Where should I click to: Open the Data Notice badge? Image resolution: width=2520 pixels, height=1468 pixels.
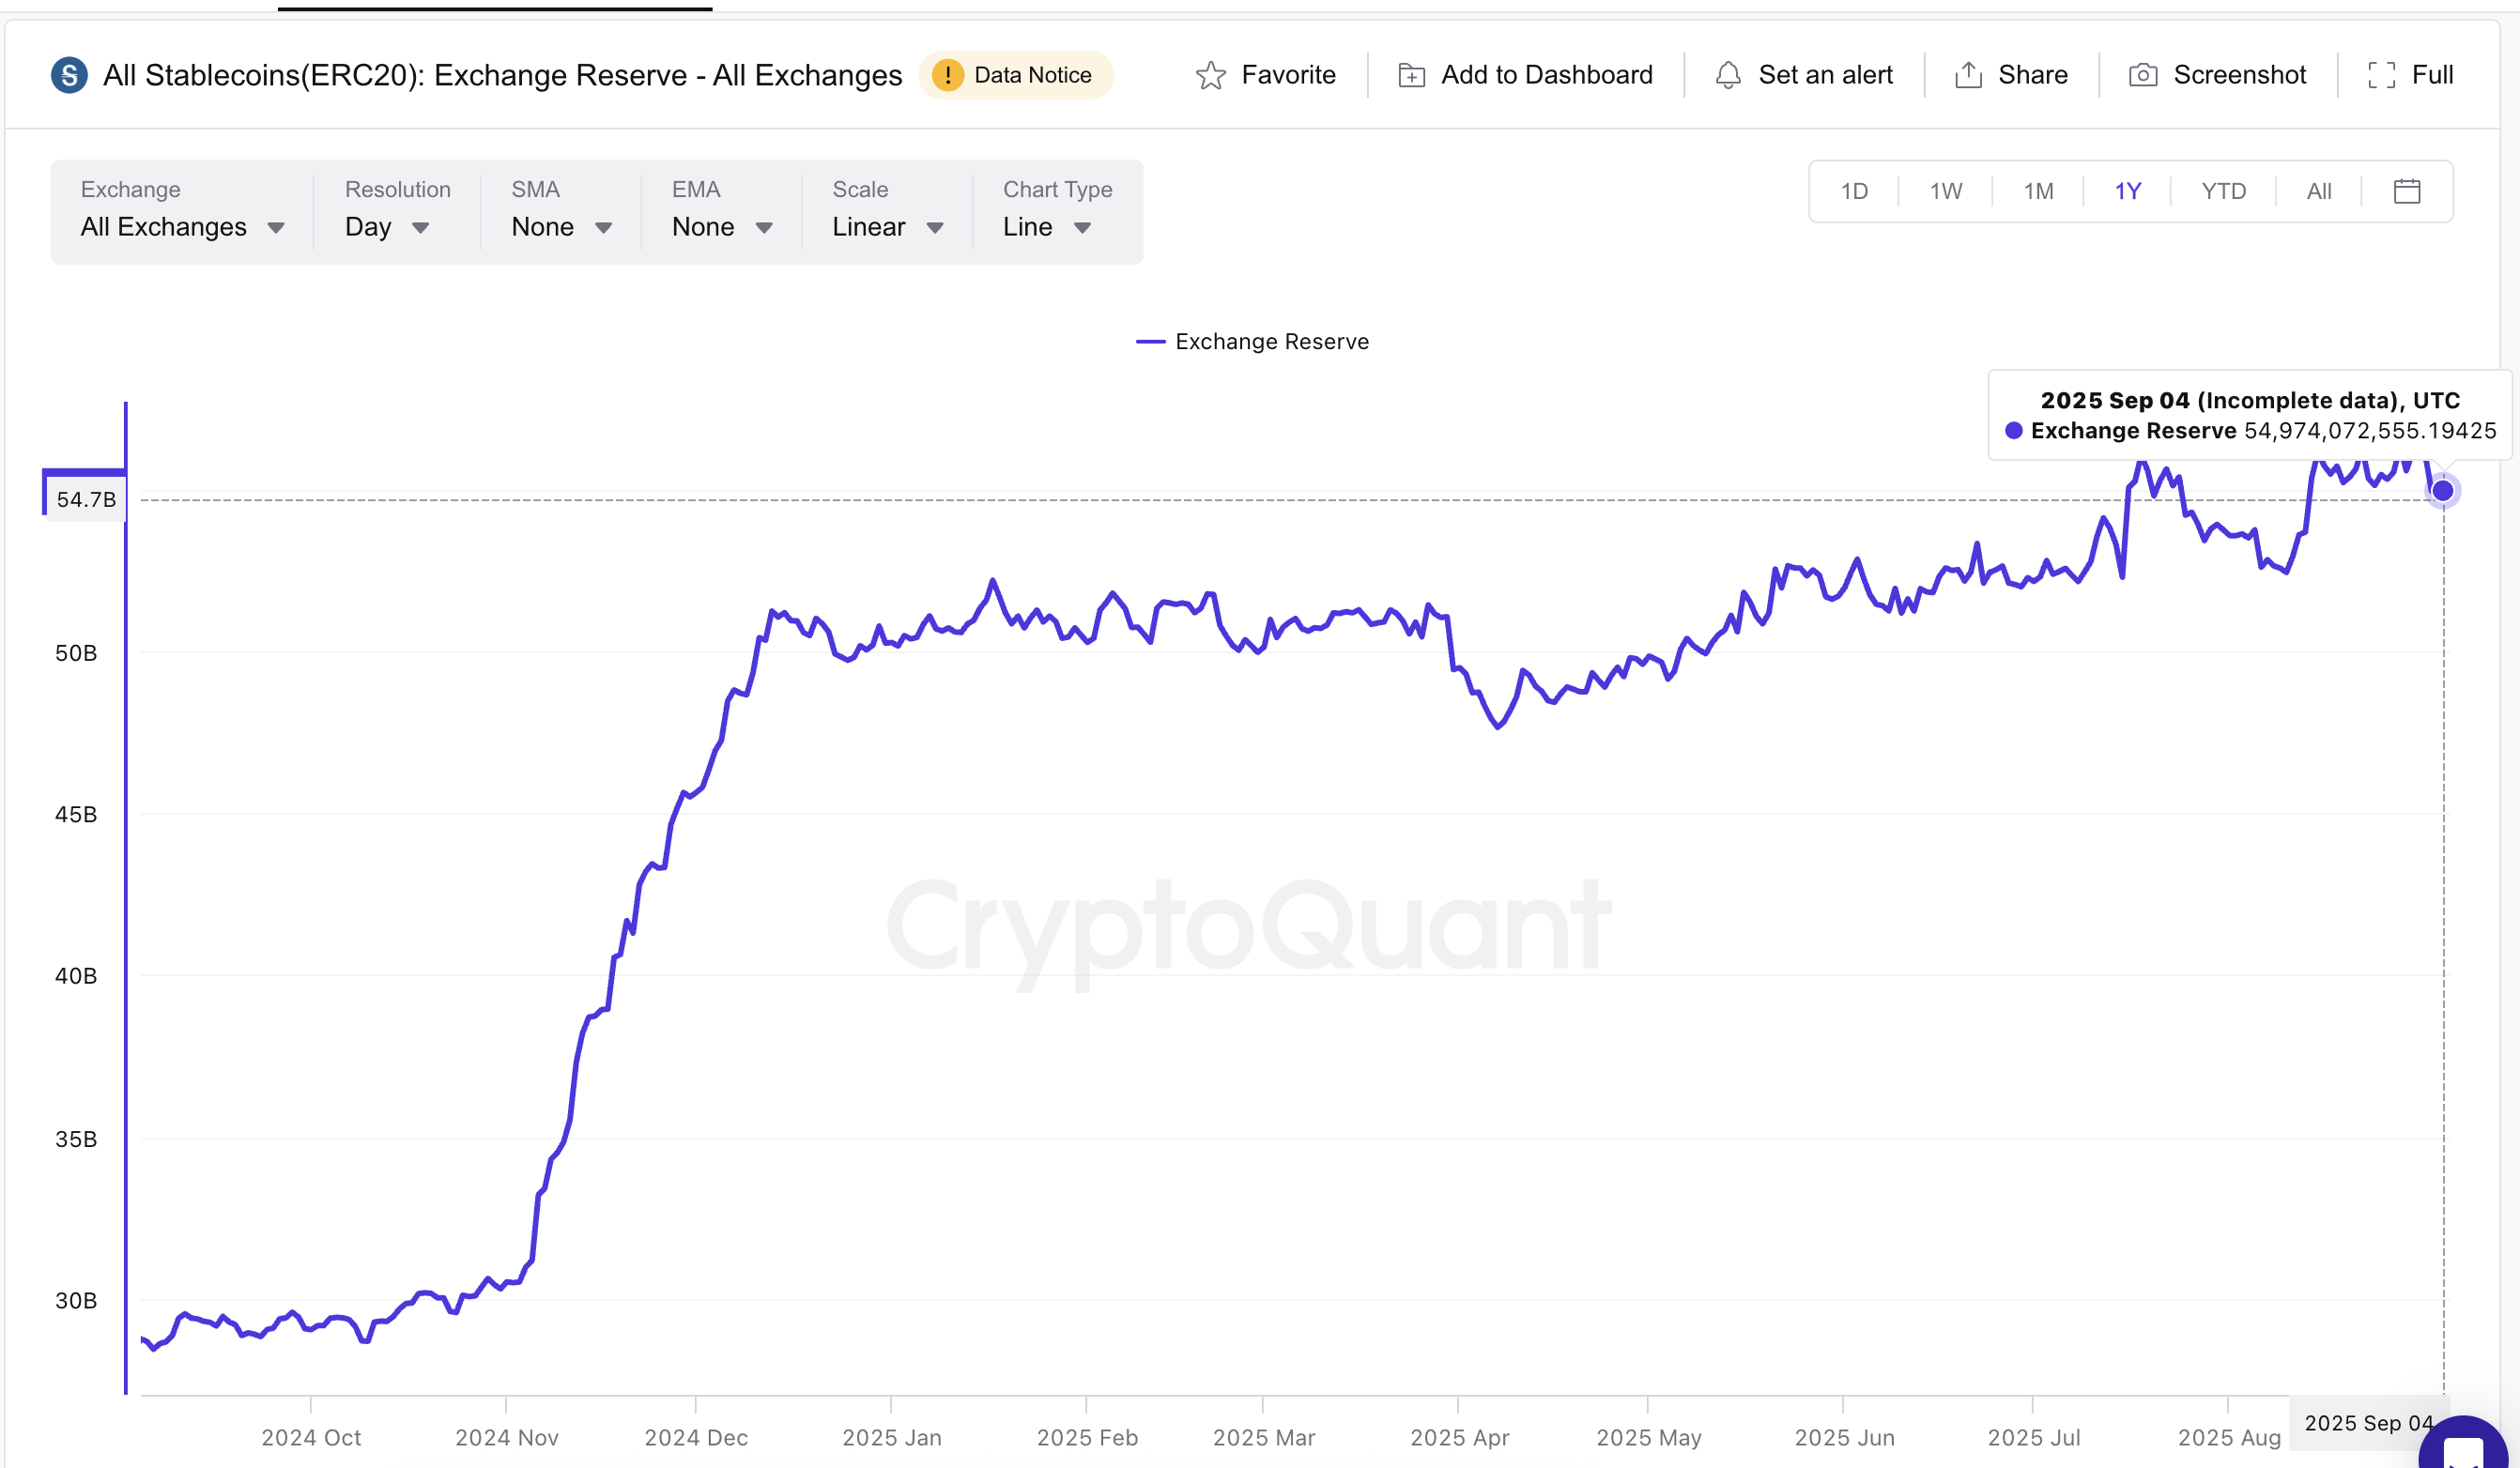click(x=1014, y=75)
